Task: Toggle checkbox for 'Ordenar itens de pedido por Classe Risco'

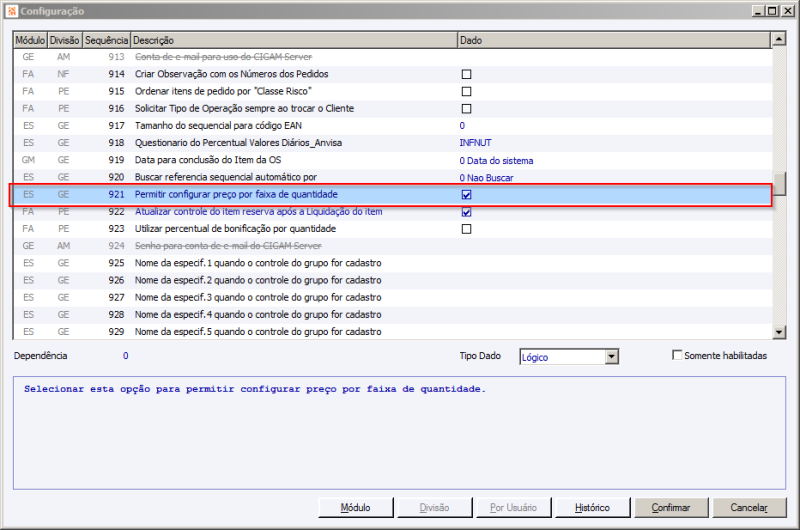Action: (x=466, y=92)
